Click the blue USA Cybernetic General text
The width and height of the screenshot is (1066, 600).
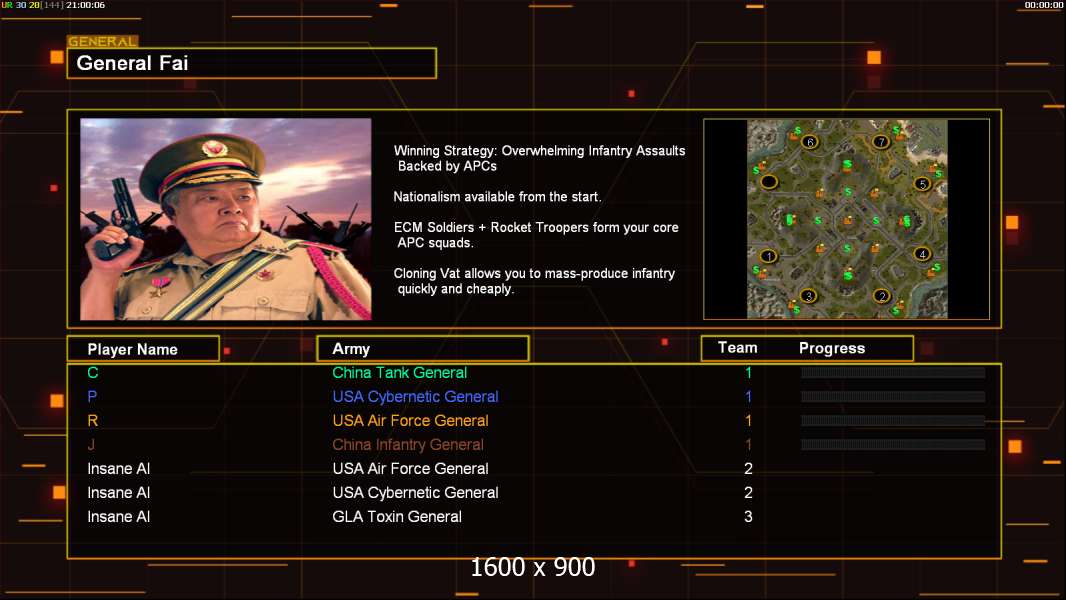(415, 396)
